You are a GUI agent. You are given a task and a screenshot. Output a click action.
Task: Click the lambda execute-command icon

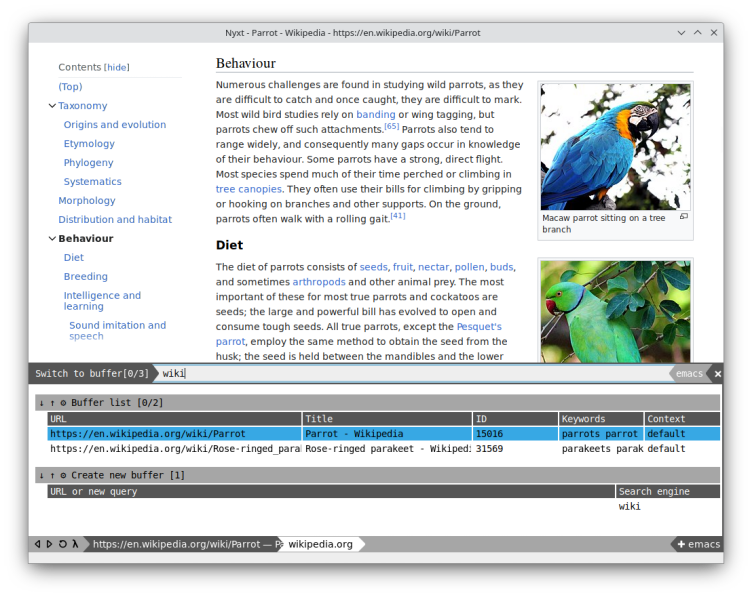[x=75, y=544]
